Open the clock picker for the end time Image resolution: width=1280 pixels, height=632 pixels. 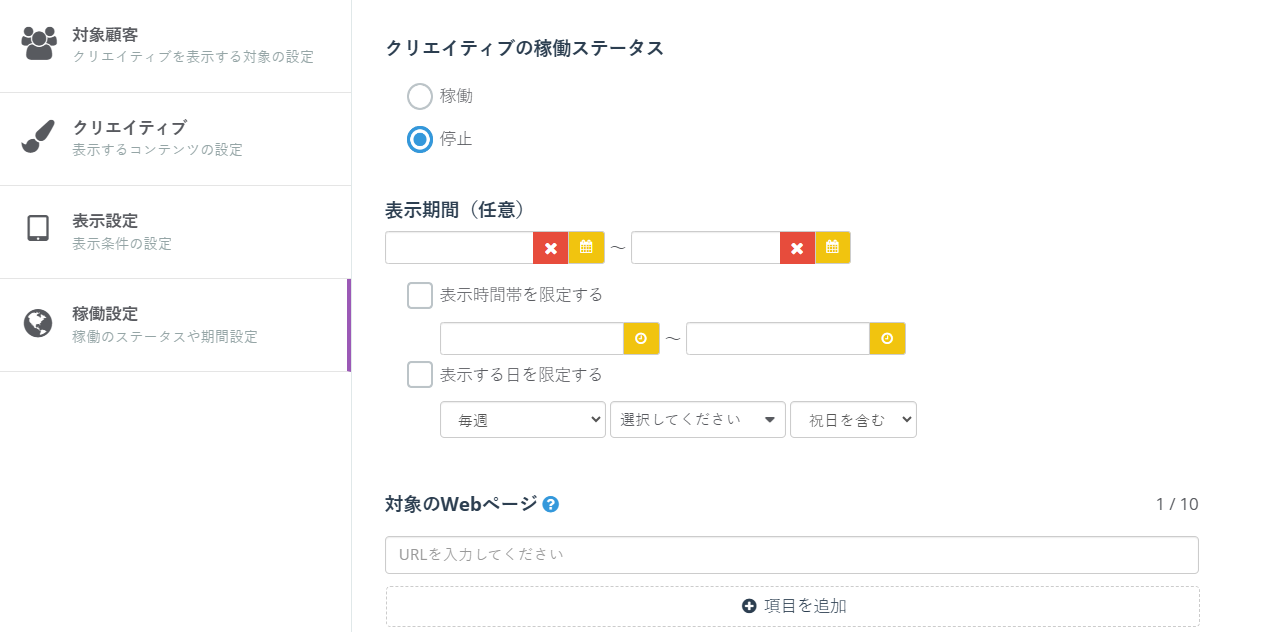click(887, 338)
